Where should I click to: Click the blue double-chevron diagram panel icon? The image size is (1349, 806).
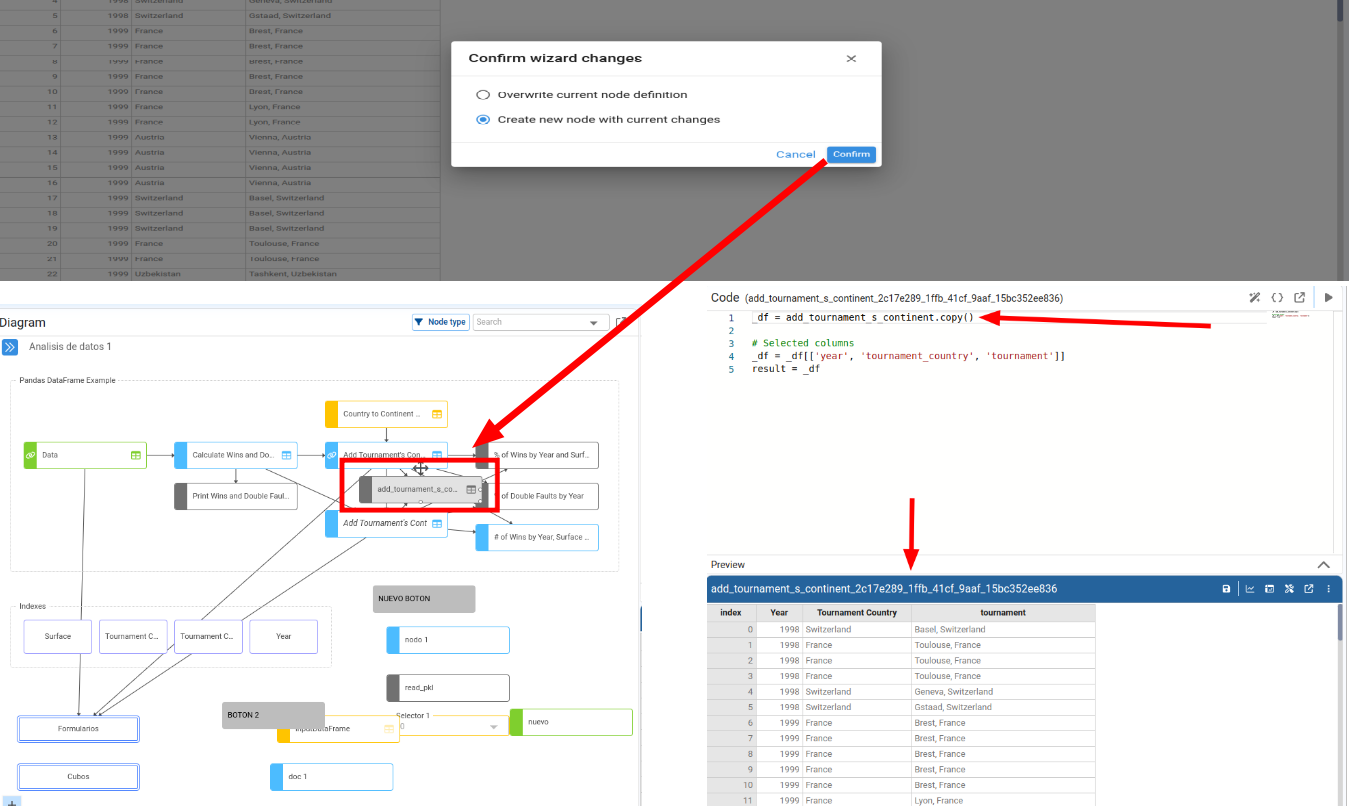click(x=9, y=347)
